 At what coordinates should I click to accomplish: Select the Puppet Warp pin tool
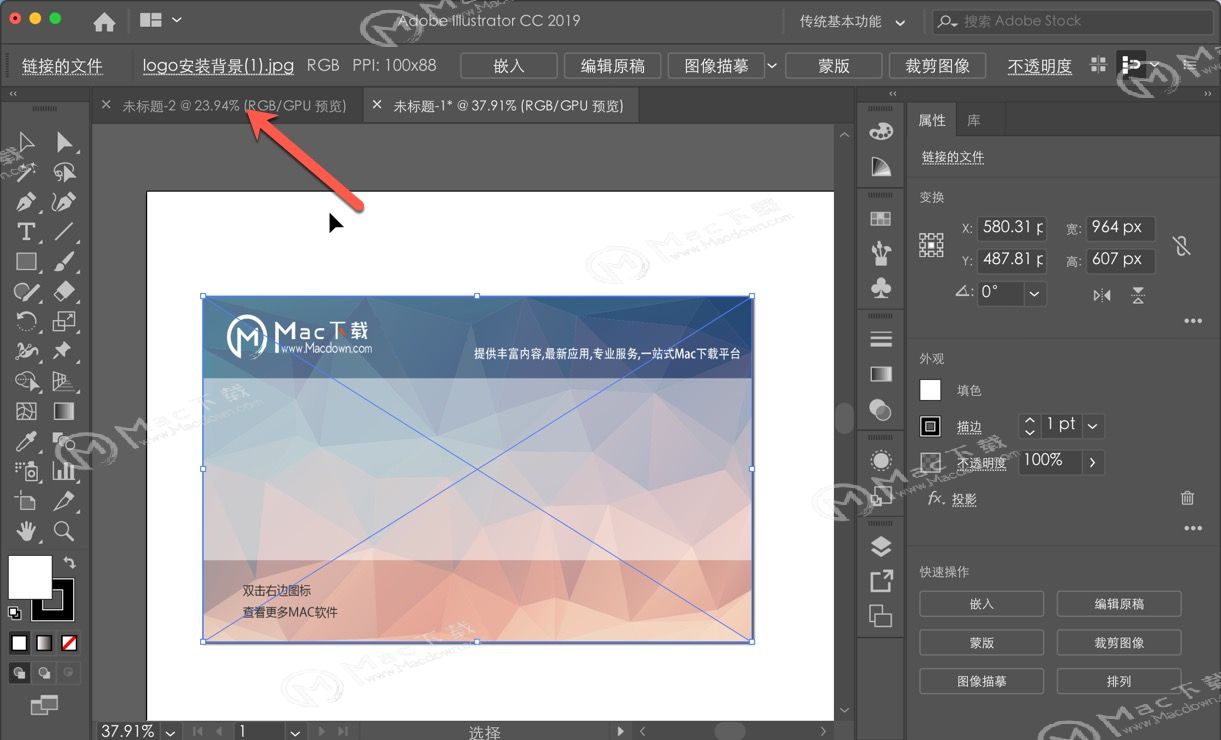pos(64,351)
